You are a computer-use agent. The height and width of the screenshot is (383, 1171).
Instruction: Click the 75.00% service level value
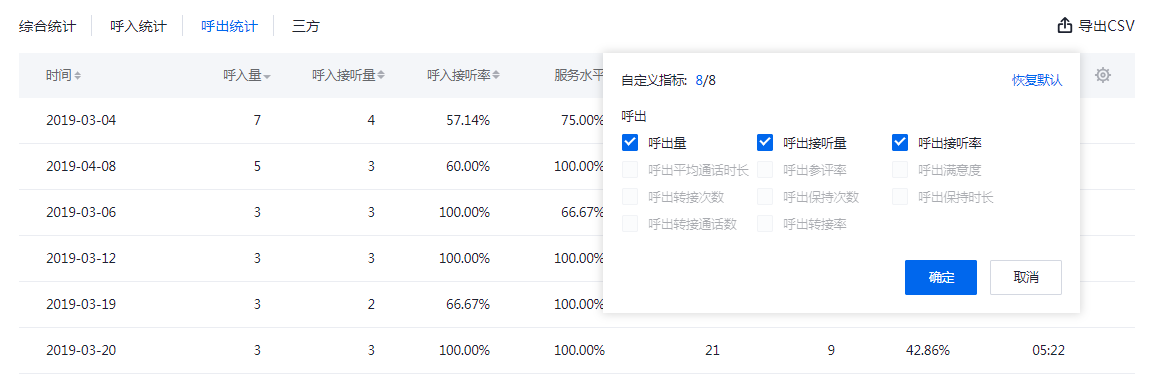583,120
